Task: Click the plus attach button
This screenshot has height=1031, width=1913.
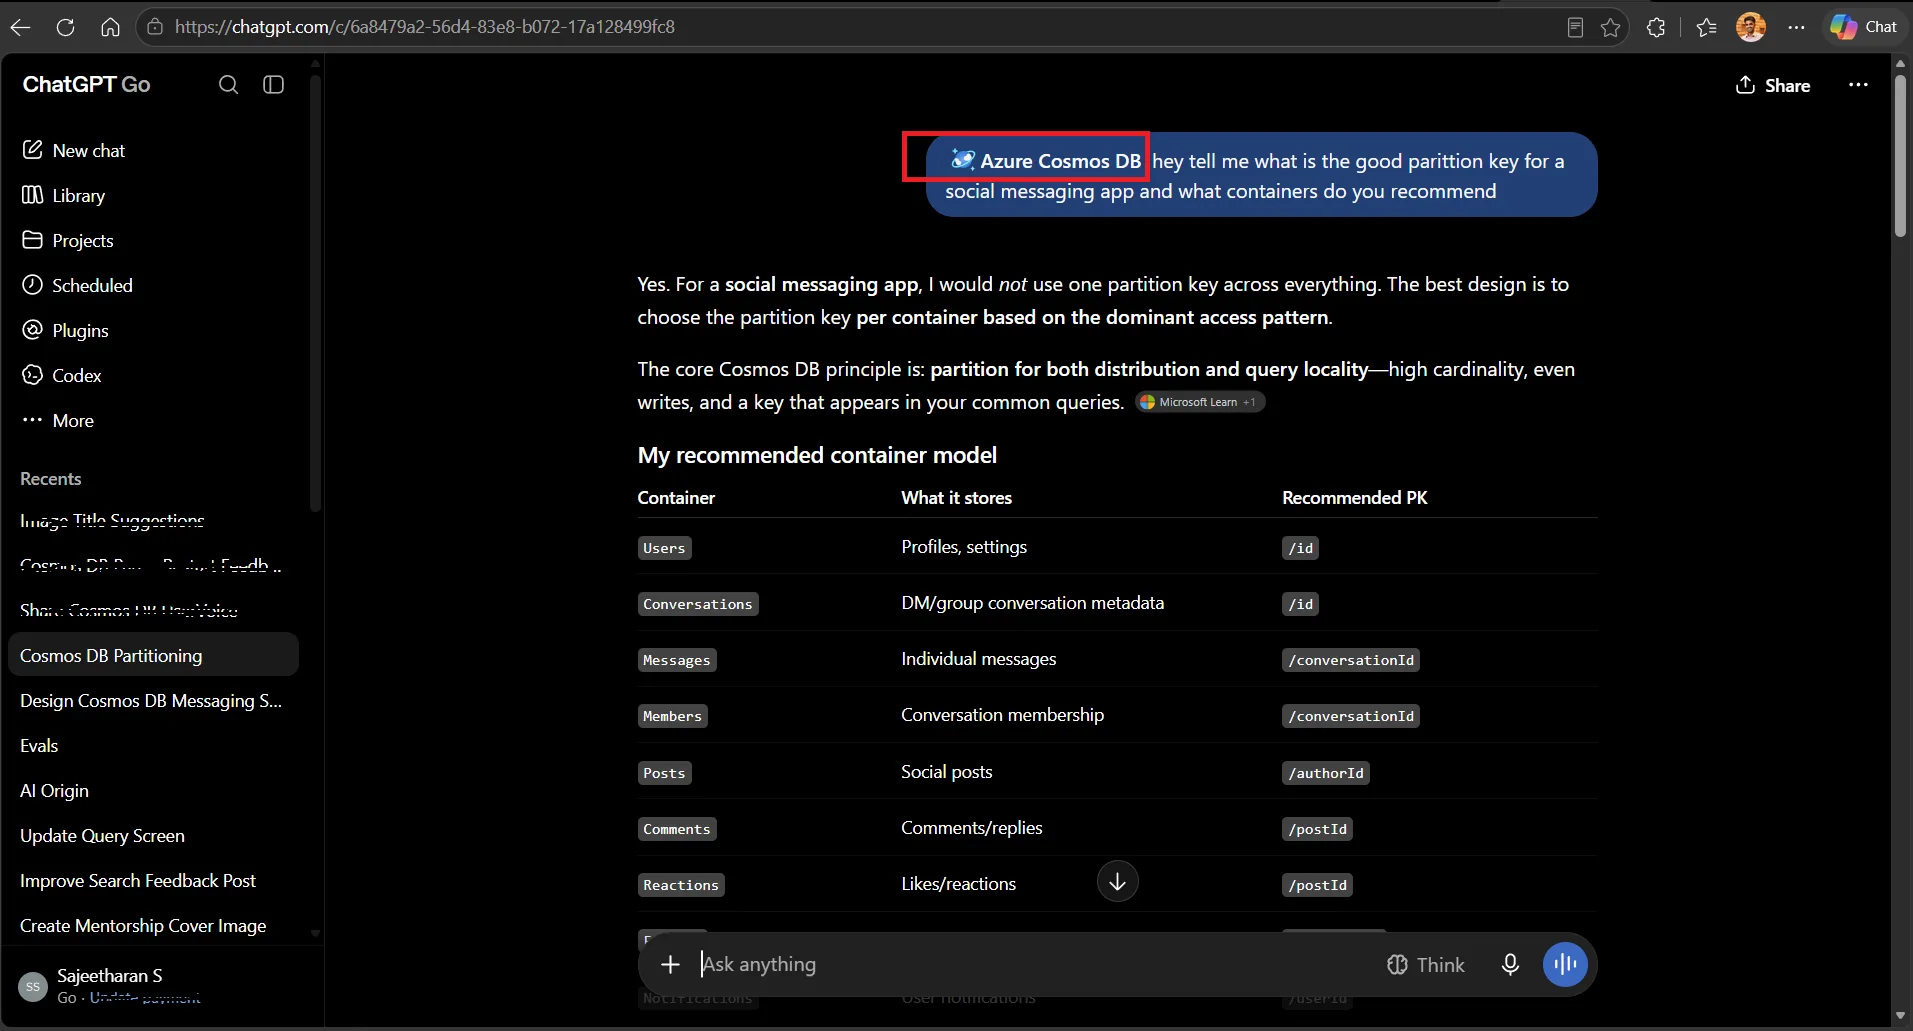Action: 670,964
